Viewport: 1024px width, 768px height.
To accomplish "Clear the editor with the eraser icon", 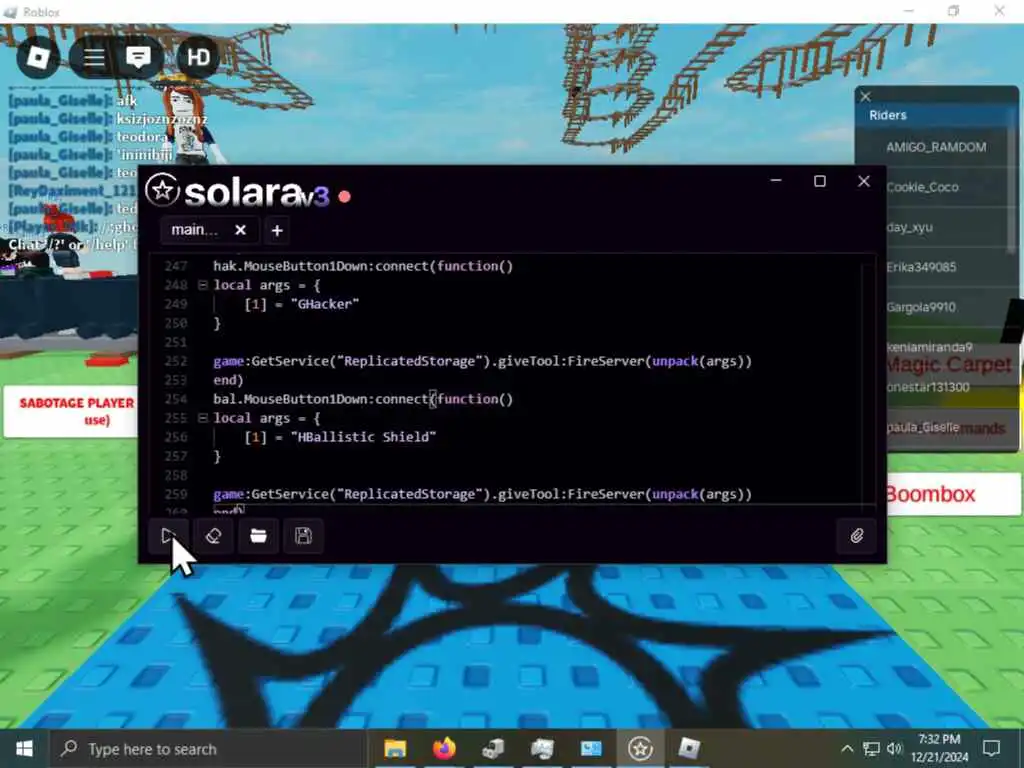I will point(214,536).
